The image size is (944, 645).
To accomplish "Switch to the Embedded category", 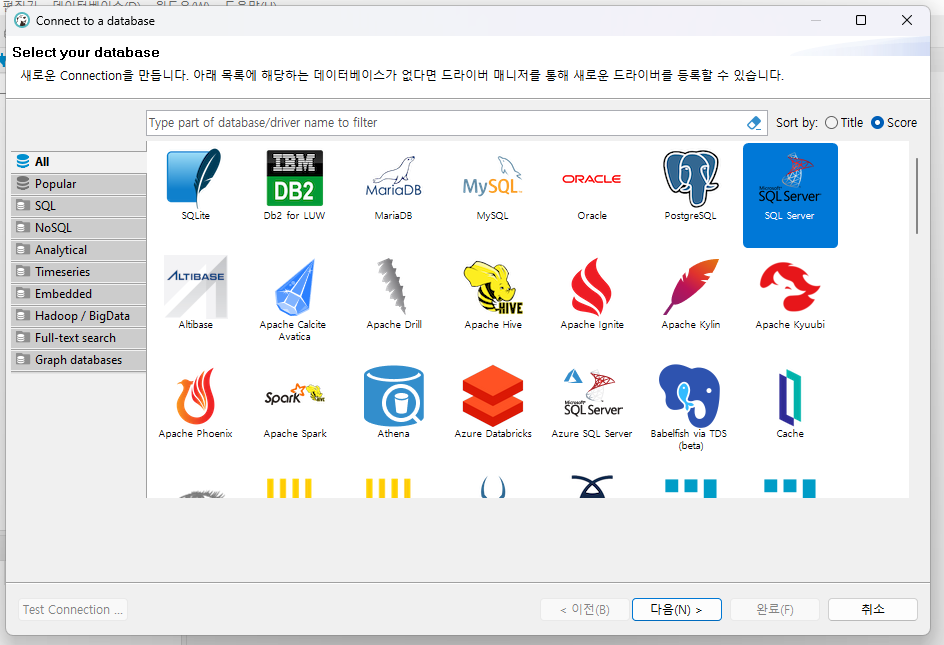I will click(79, 293).
